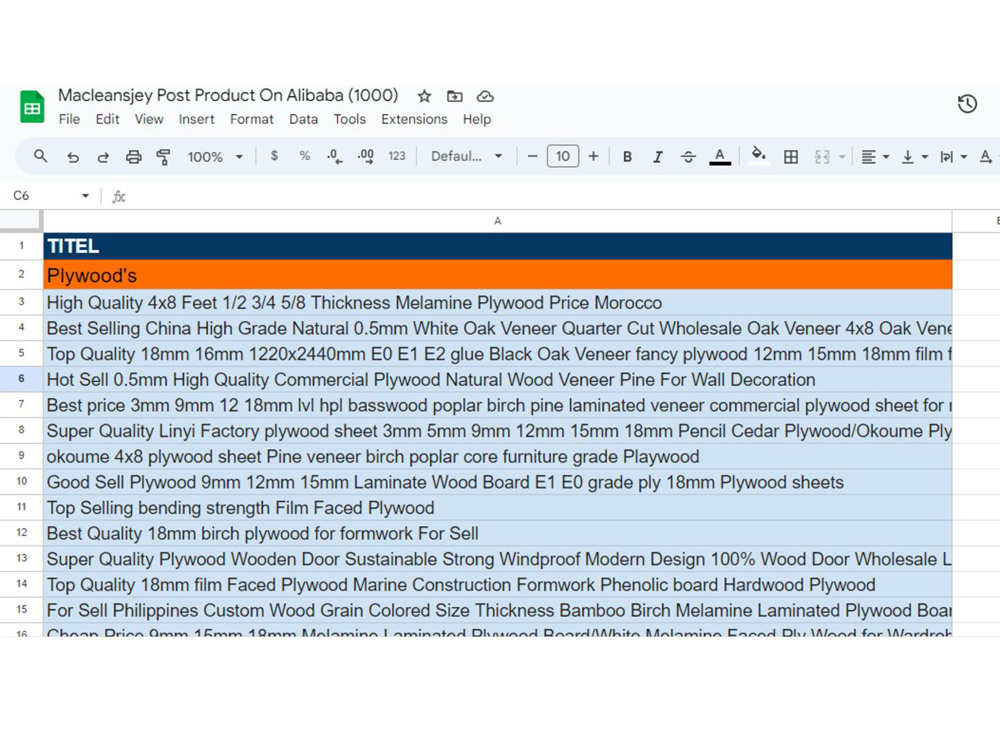Open the Google Sheets home icon
This screenshot has height=750, width=1000.
coord(32,107)
